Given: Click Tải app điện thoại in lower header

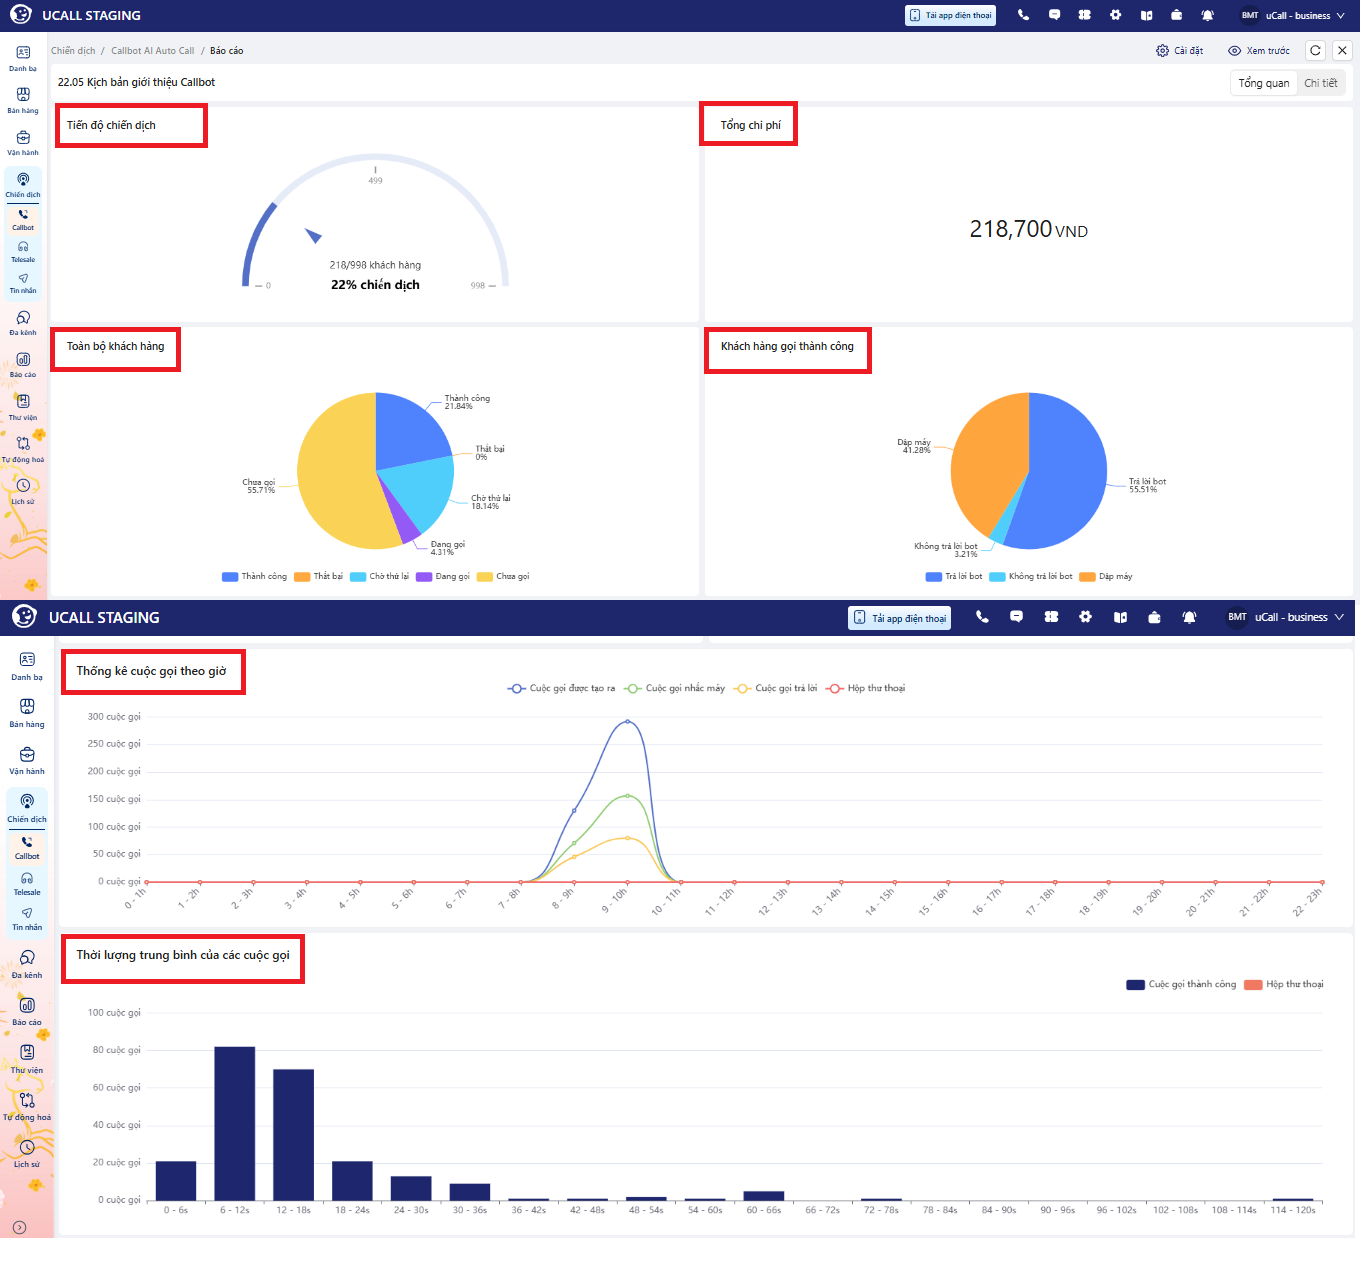Looking at the screenshot, I should click(899, 618).
